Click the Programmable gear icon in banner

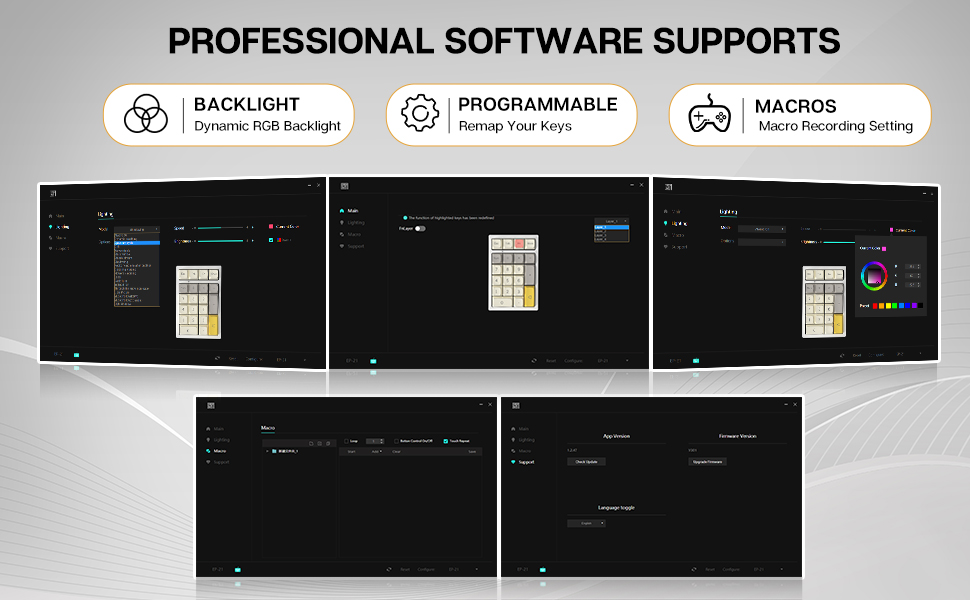pos(419,113)
